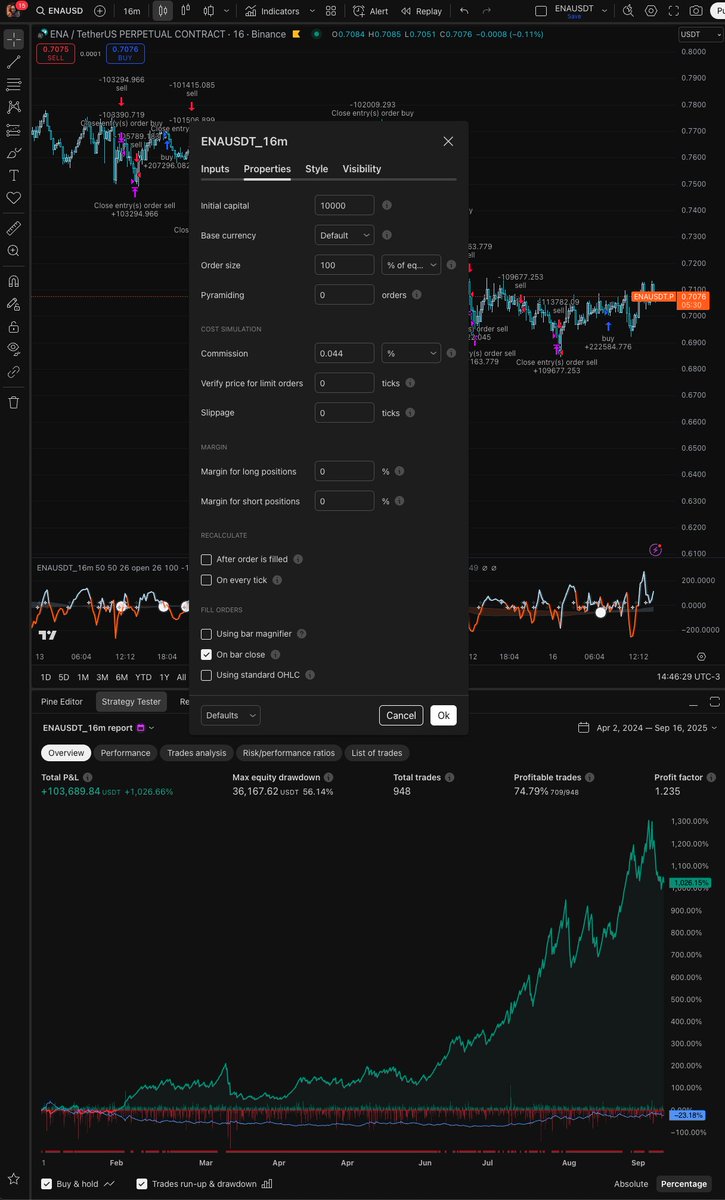Viewport: 725px width, 1200px height.
Task: Activate the zoom in tool
Action: [14, 251]
